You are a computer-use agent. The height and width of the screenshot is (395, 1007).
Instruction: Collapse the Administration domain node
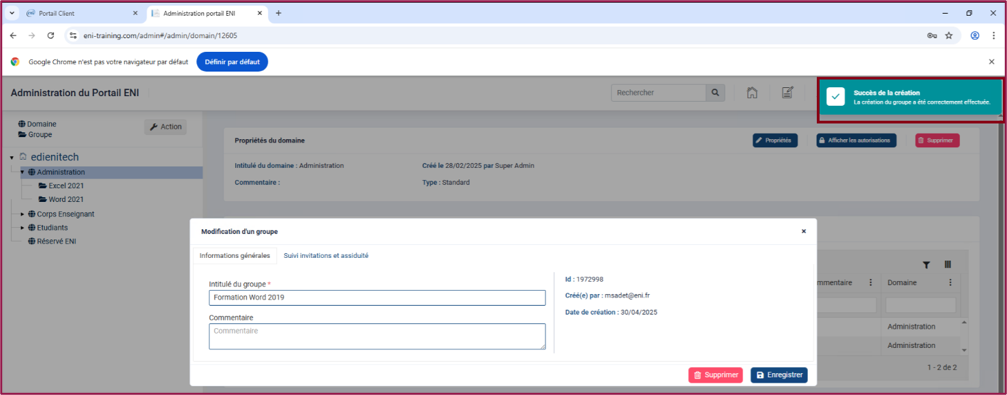tap(23, 172)
